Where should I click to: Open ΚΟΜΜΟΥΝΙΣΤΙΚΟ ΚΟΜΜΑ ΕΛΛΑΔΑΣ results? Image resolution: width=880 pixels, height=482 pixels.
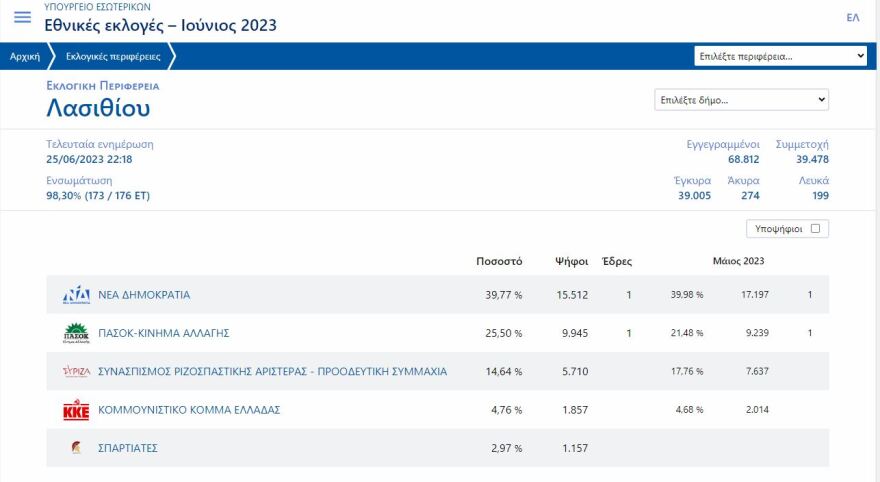point(188,410)
